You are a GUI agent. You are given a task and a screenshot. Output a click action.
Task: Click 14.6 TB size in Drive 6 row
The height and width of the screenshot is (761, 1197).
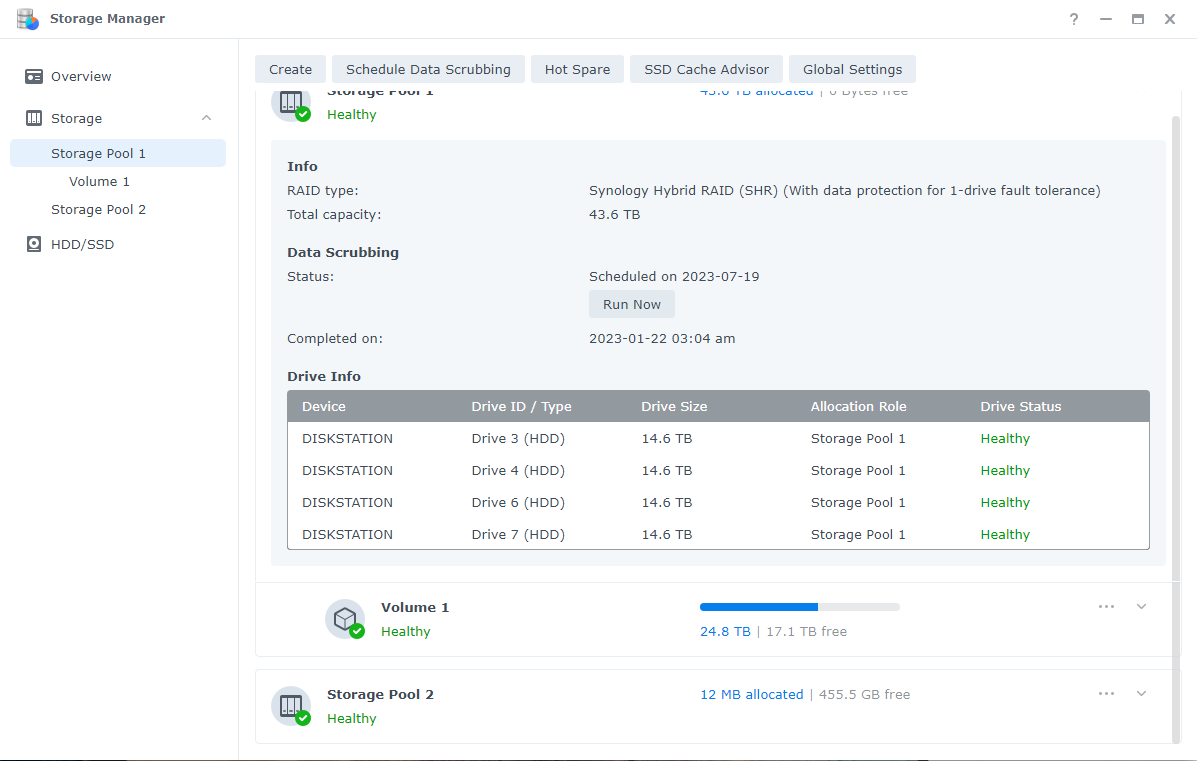pos(666,503)
